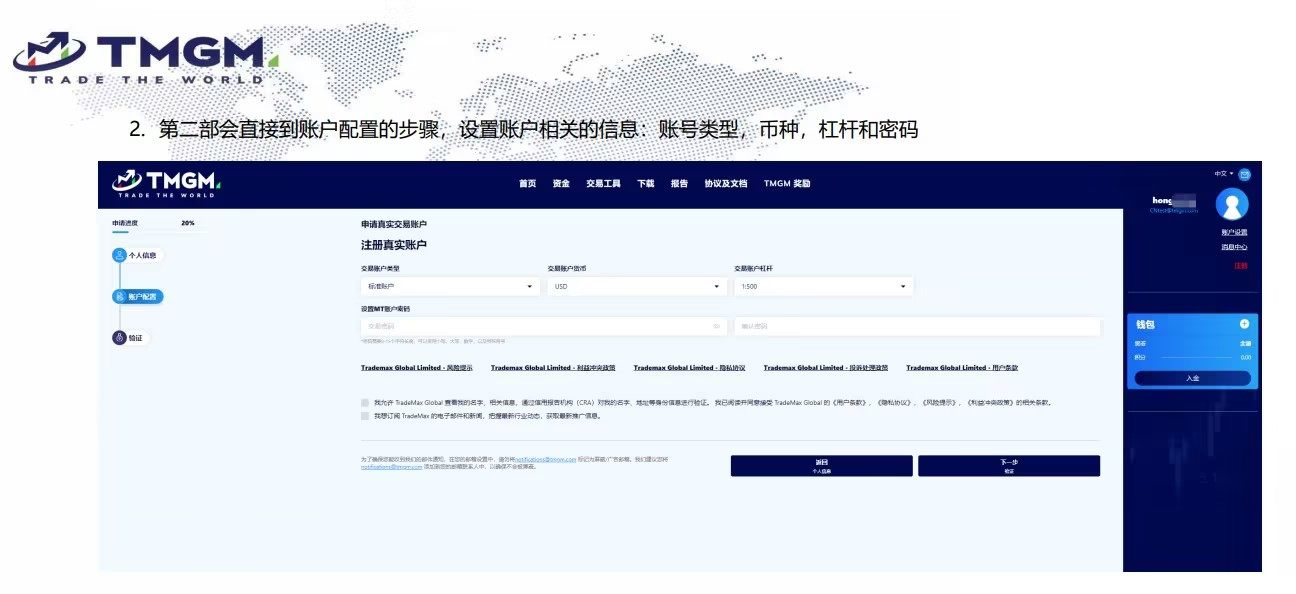1296x594 pixels.
Task: Click the wallet plus icon
Action: point(1244,324)
